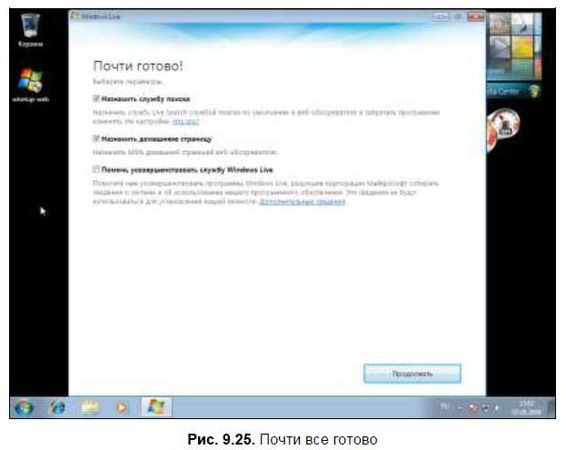The width and height of the screenshot is (566, 450).
Task: Click the link under search provider description
Action: coord(186,122)
